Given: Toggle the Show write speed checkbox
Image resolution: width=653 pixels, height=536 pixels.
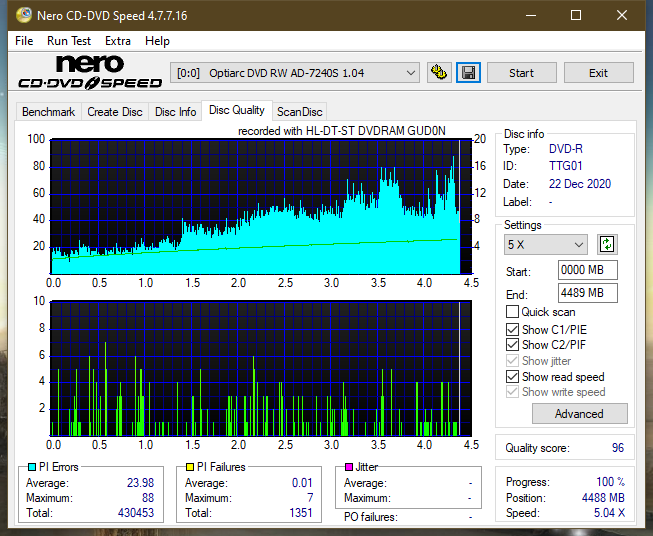Looking at the screenshot, I should click(x=512, y=392).
